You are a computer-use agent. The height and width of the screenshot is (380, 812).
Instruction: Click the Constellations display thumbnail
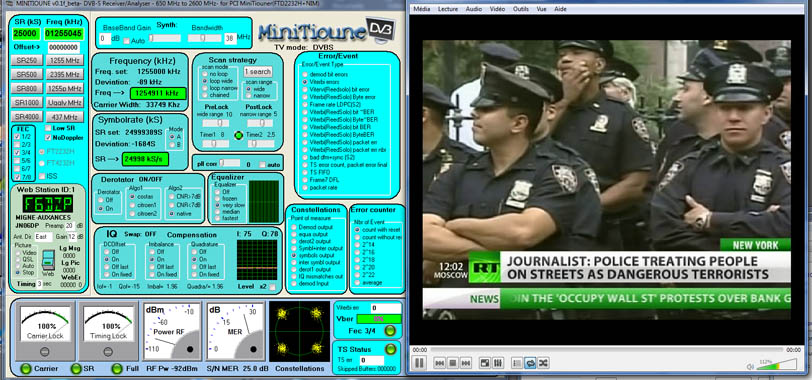[299, 331]
